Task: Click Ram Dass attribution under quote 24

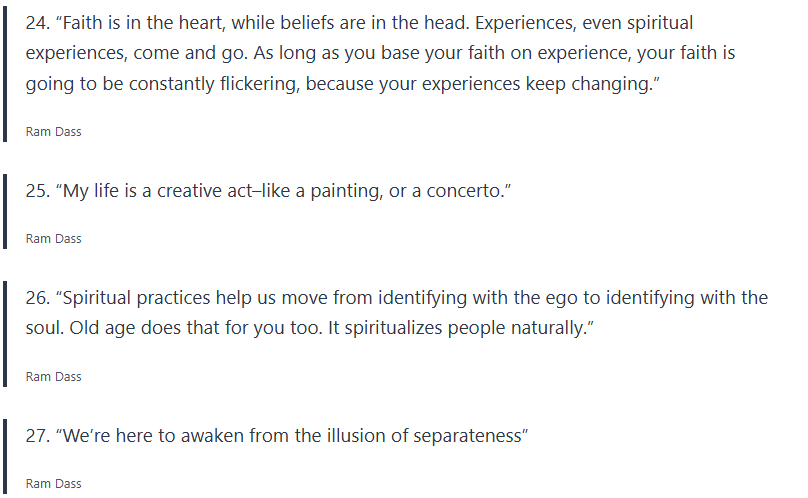Action: coord(53,131)
